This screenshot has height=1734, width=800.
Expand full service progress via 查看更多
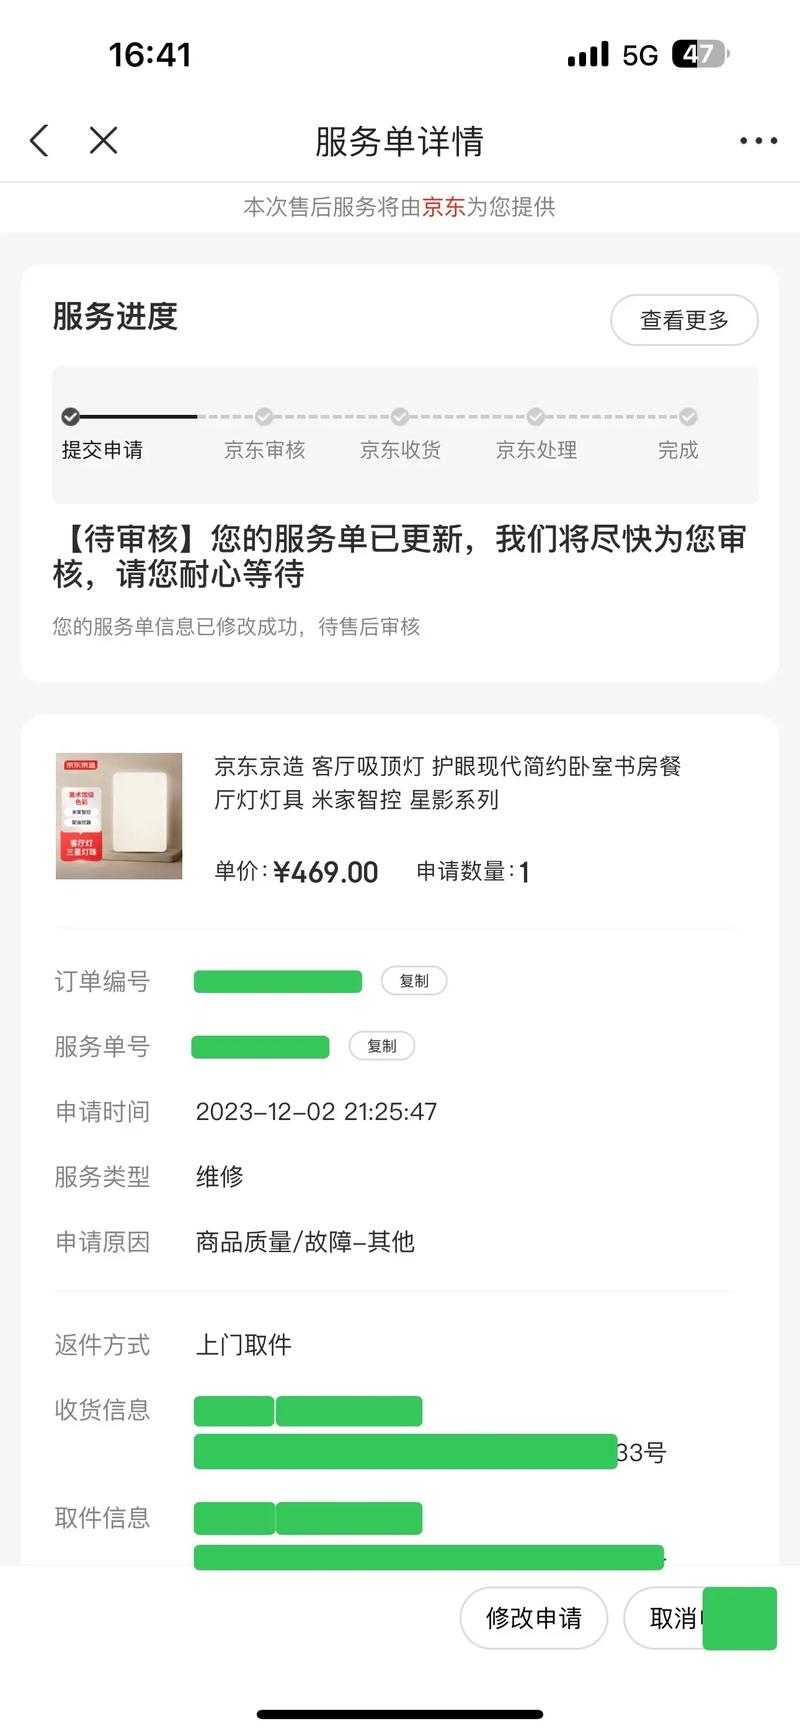click(x=684, y=320)
